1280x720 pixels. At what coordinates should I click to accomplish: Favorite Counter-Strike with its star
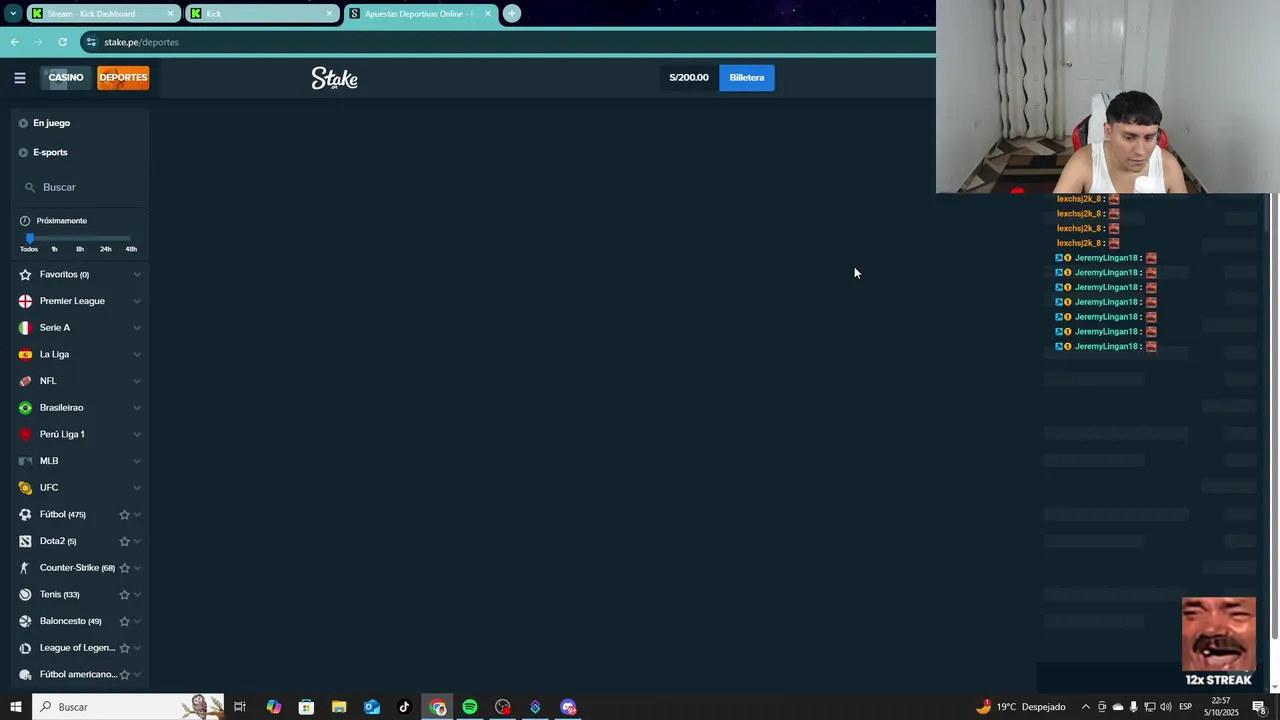[x=124, y=568]
